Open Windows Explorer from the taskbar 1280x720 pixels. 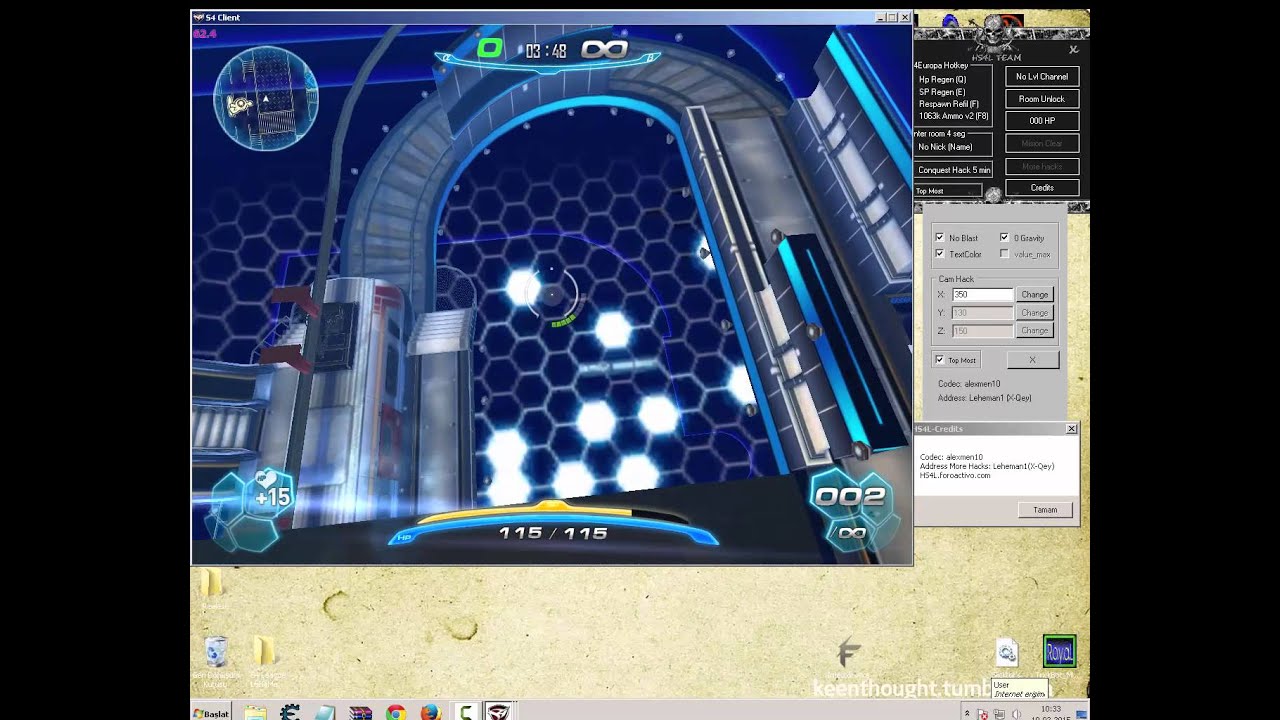pyautogui.click(x=255, y=713)
